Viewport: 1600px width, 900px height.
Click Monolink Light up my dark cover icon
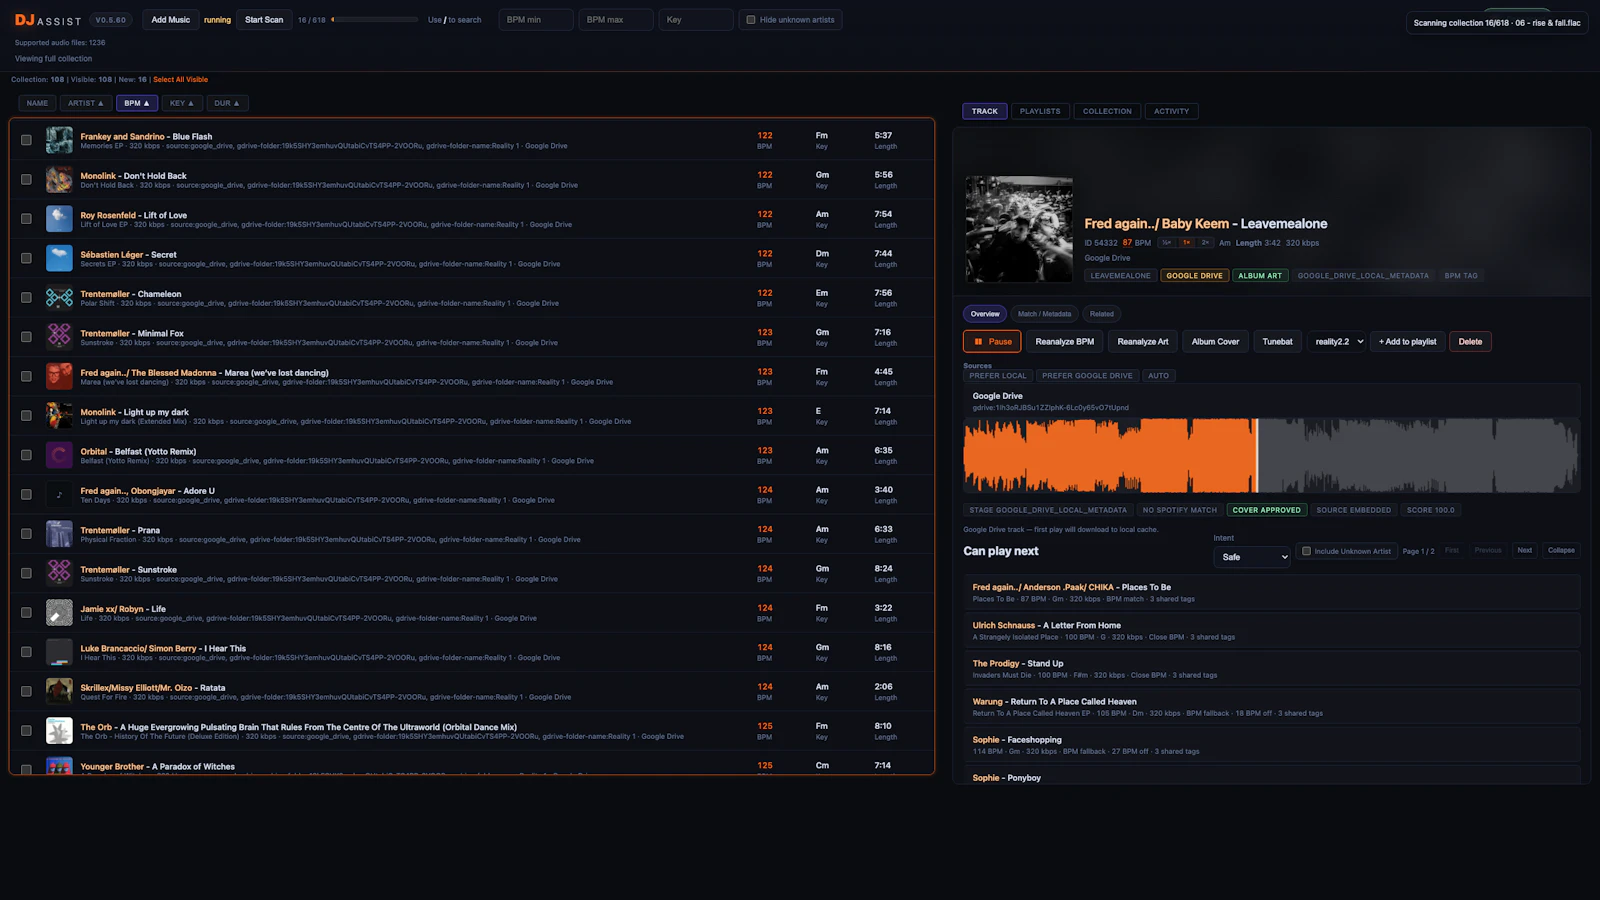click(59, 416)
